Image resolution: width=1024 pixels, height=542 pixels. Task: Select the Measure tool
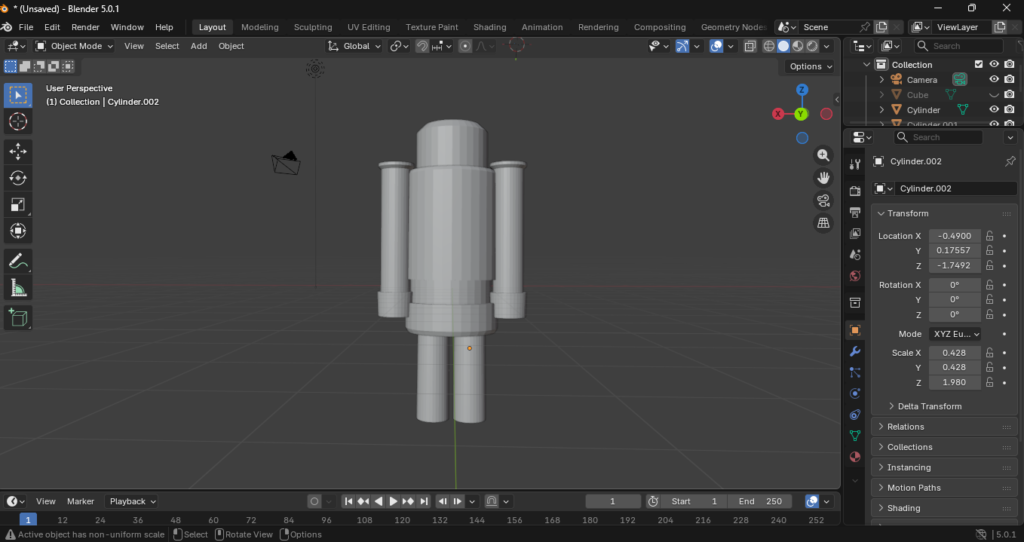coord(18,289)
